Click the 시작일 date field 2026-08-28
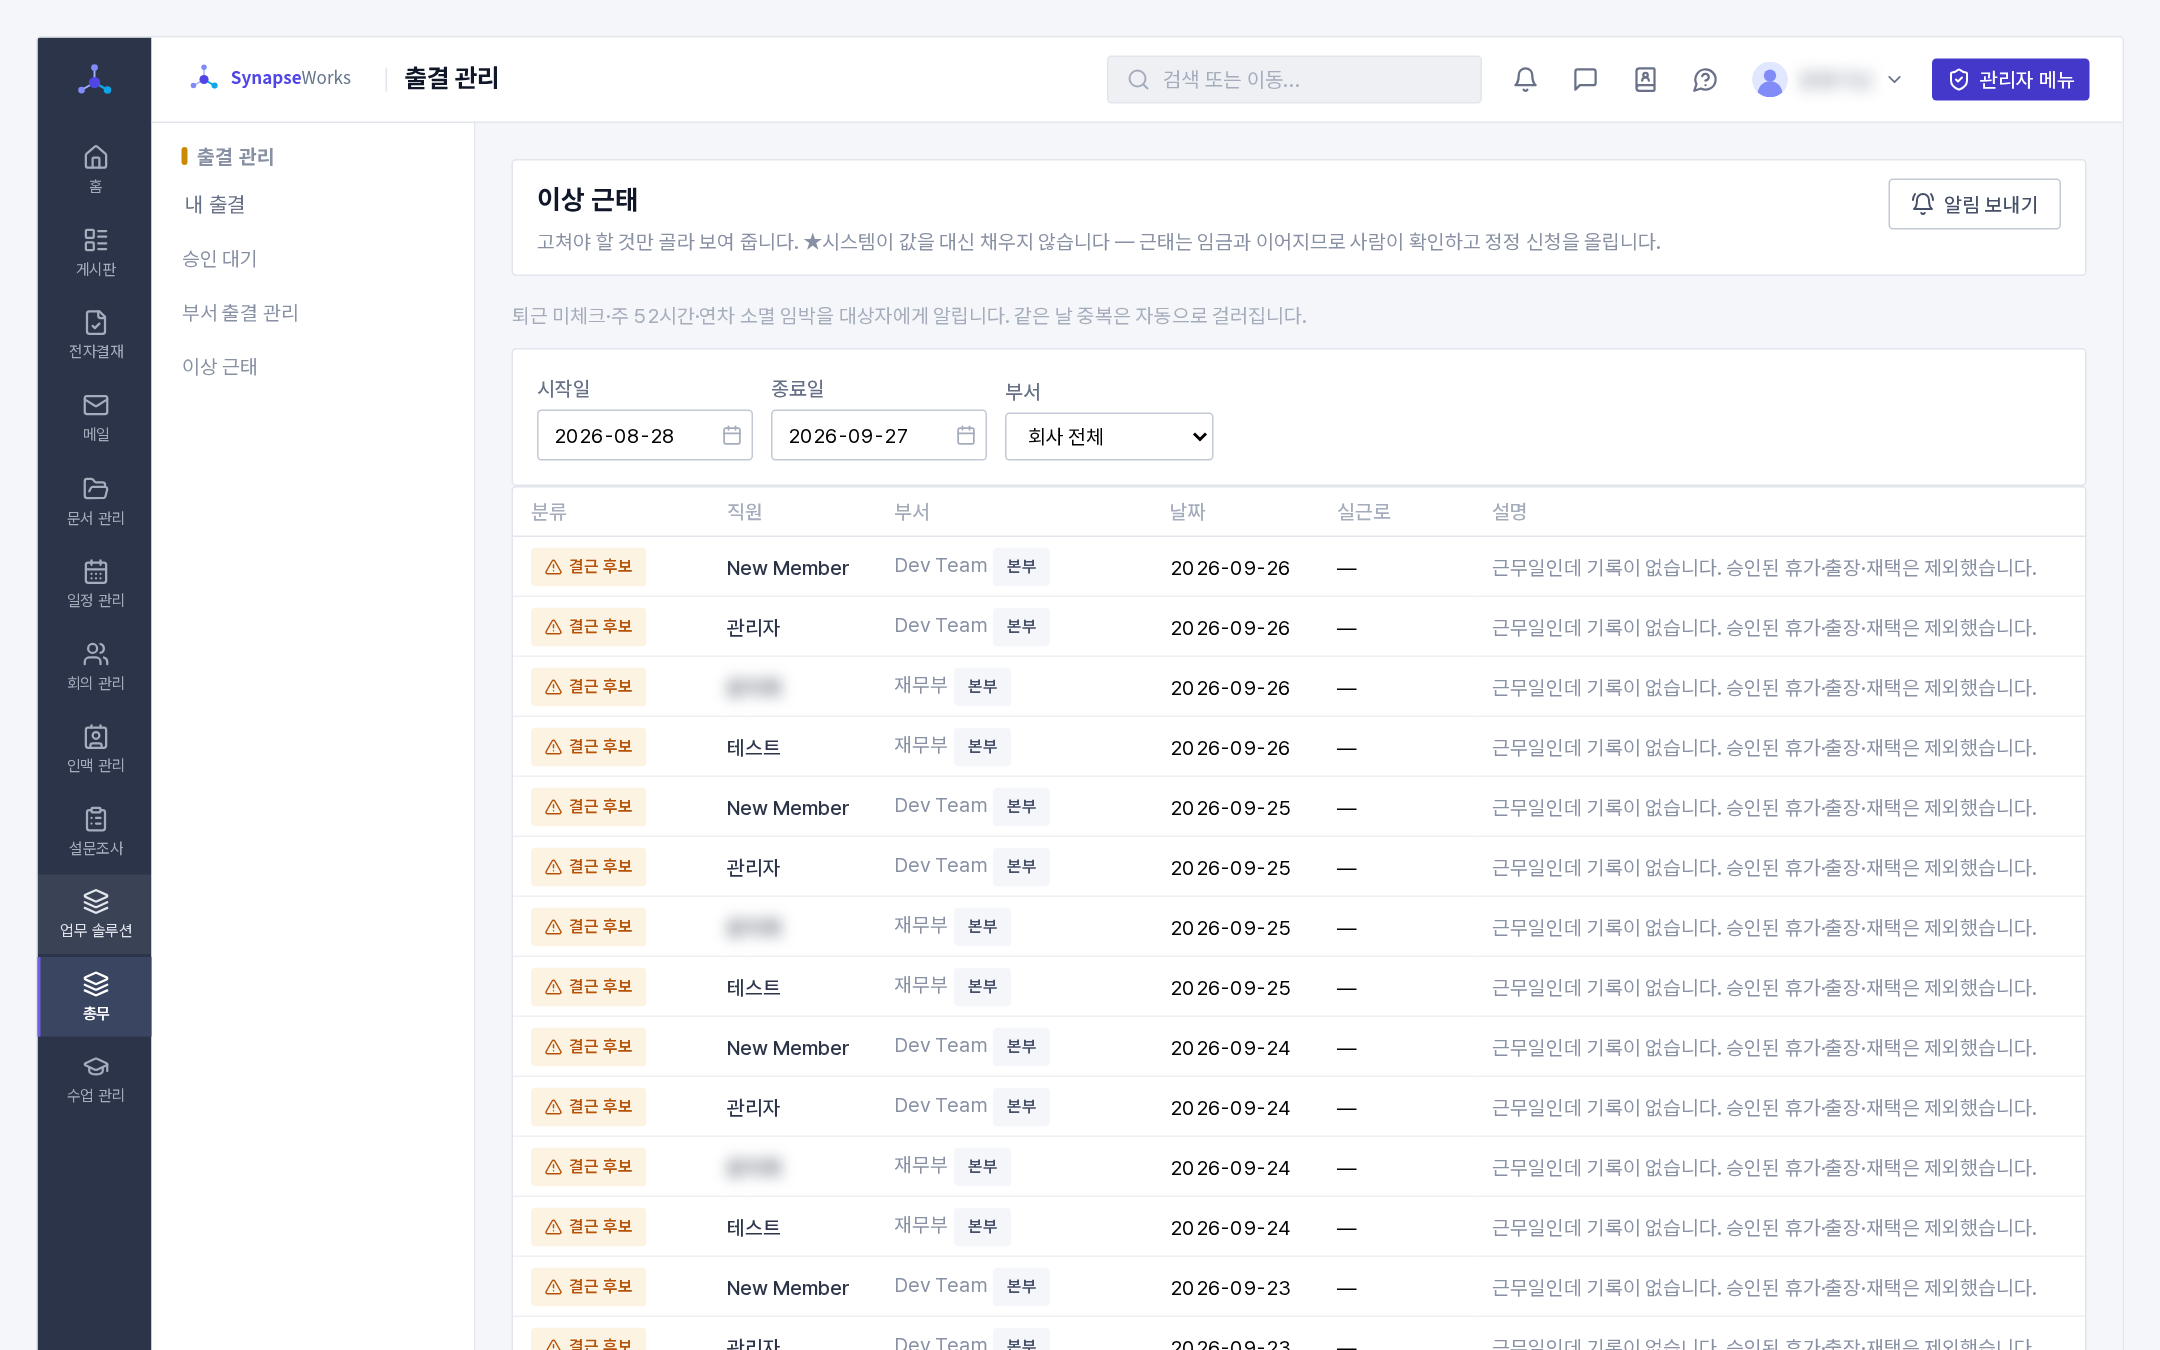 pos(644,435)
